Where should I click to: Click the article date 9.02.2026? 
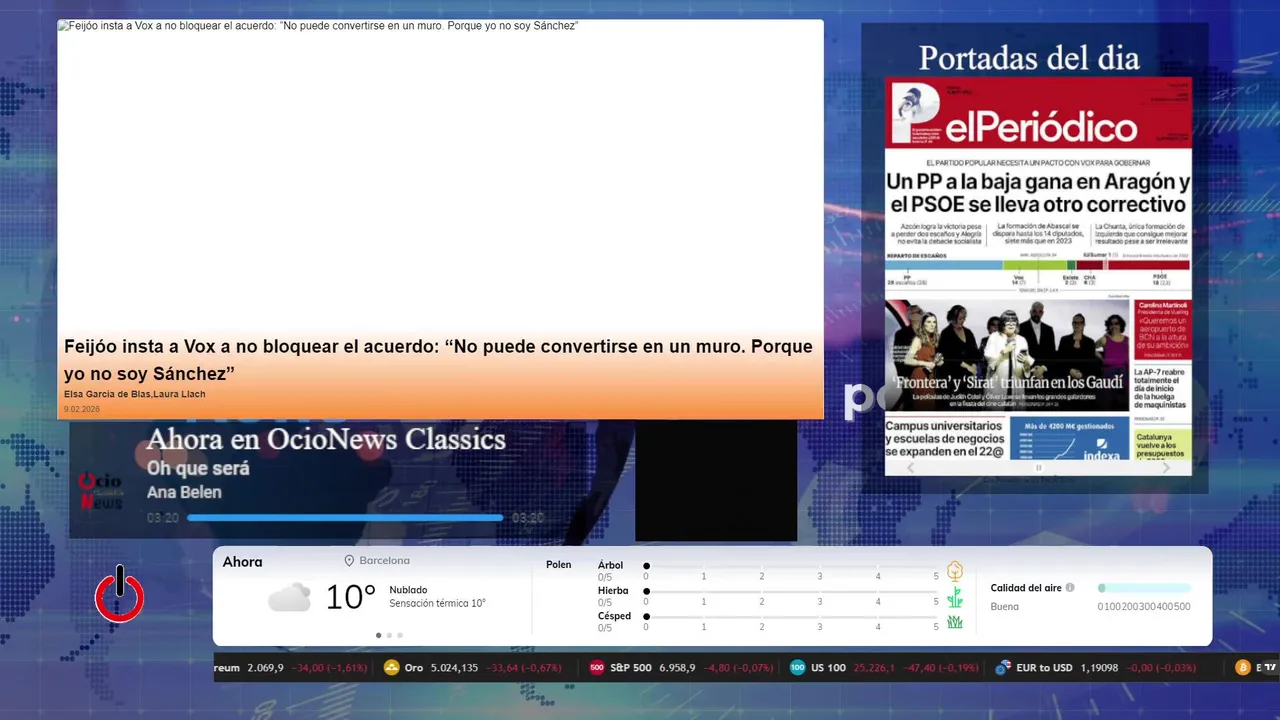[x=82, y=409]
